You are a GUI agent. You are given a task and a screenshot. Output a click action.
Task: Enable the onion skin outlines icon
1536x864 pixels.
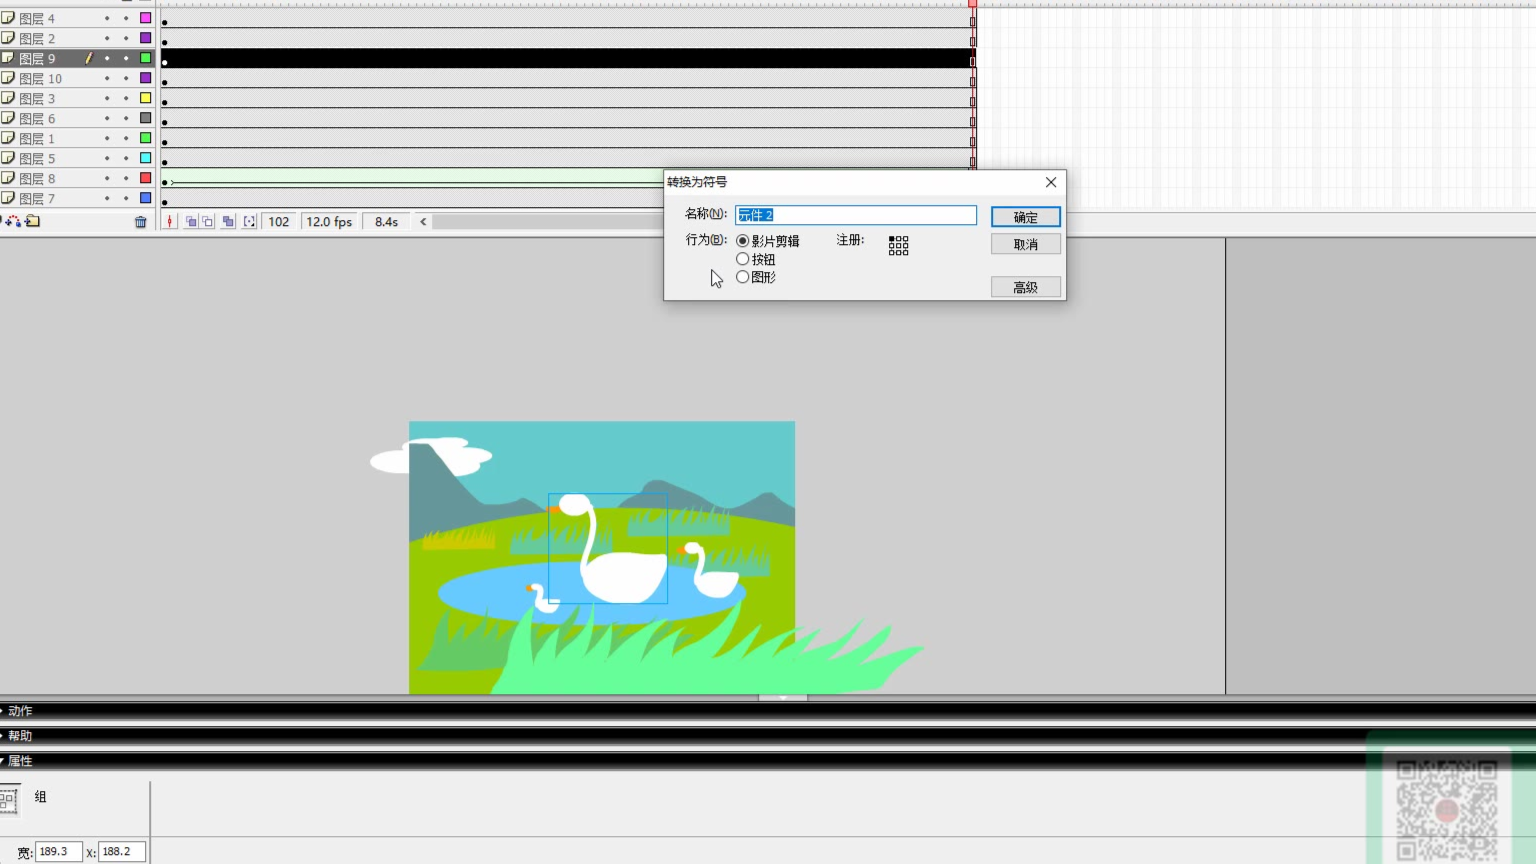pyautogui.click(x=208, y=222)
